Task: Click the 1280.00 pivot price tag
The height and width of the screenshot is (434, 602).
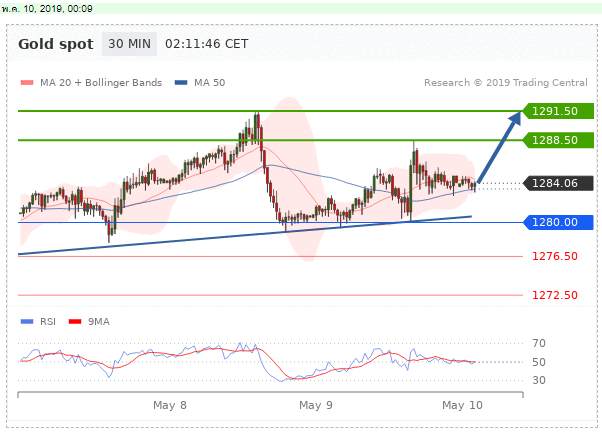Action: 558,222
